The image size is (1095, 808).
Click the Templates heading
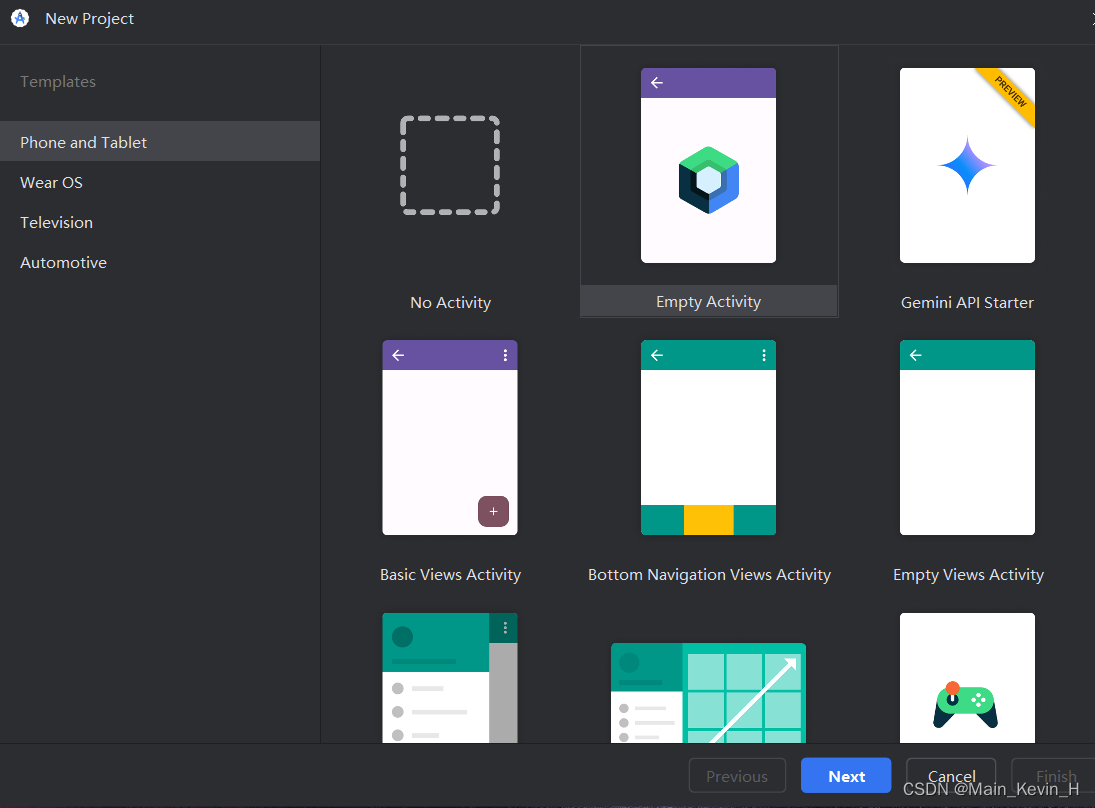tap(58, 82)
